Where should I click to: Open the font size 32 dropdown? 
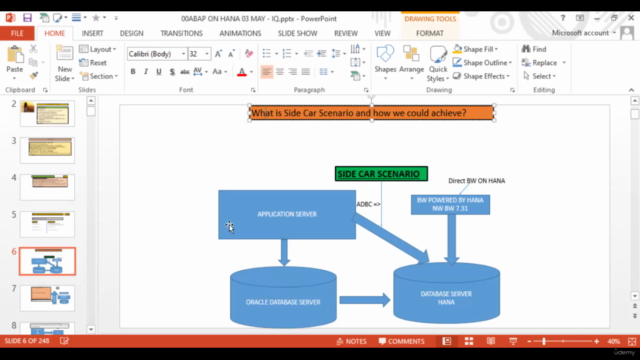pyautogui.click(x=207, y=54)
